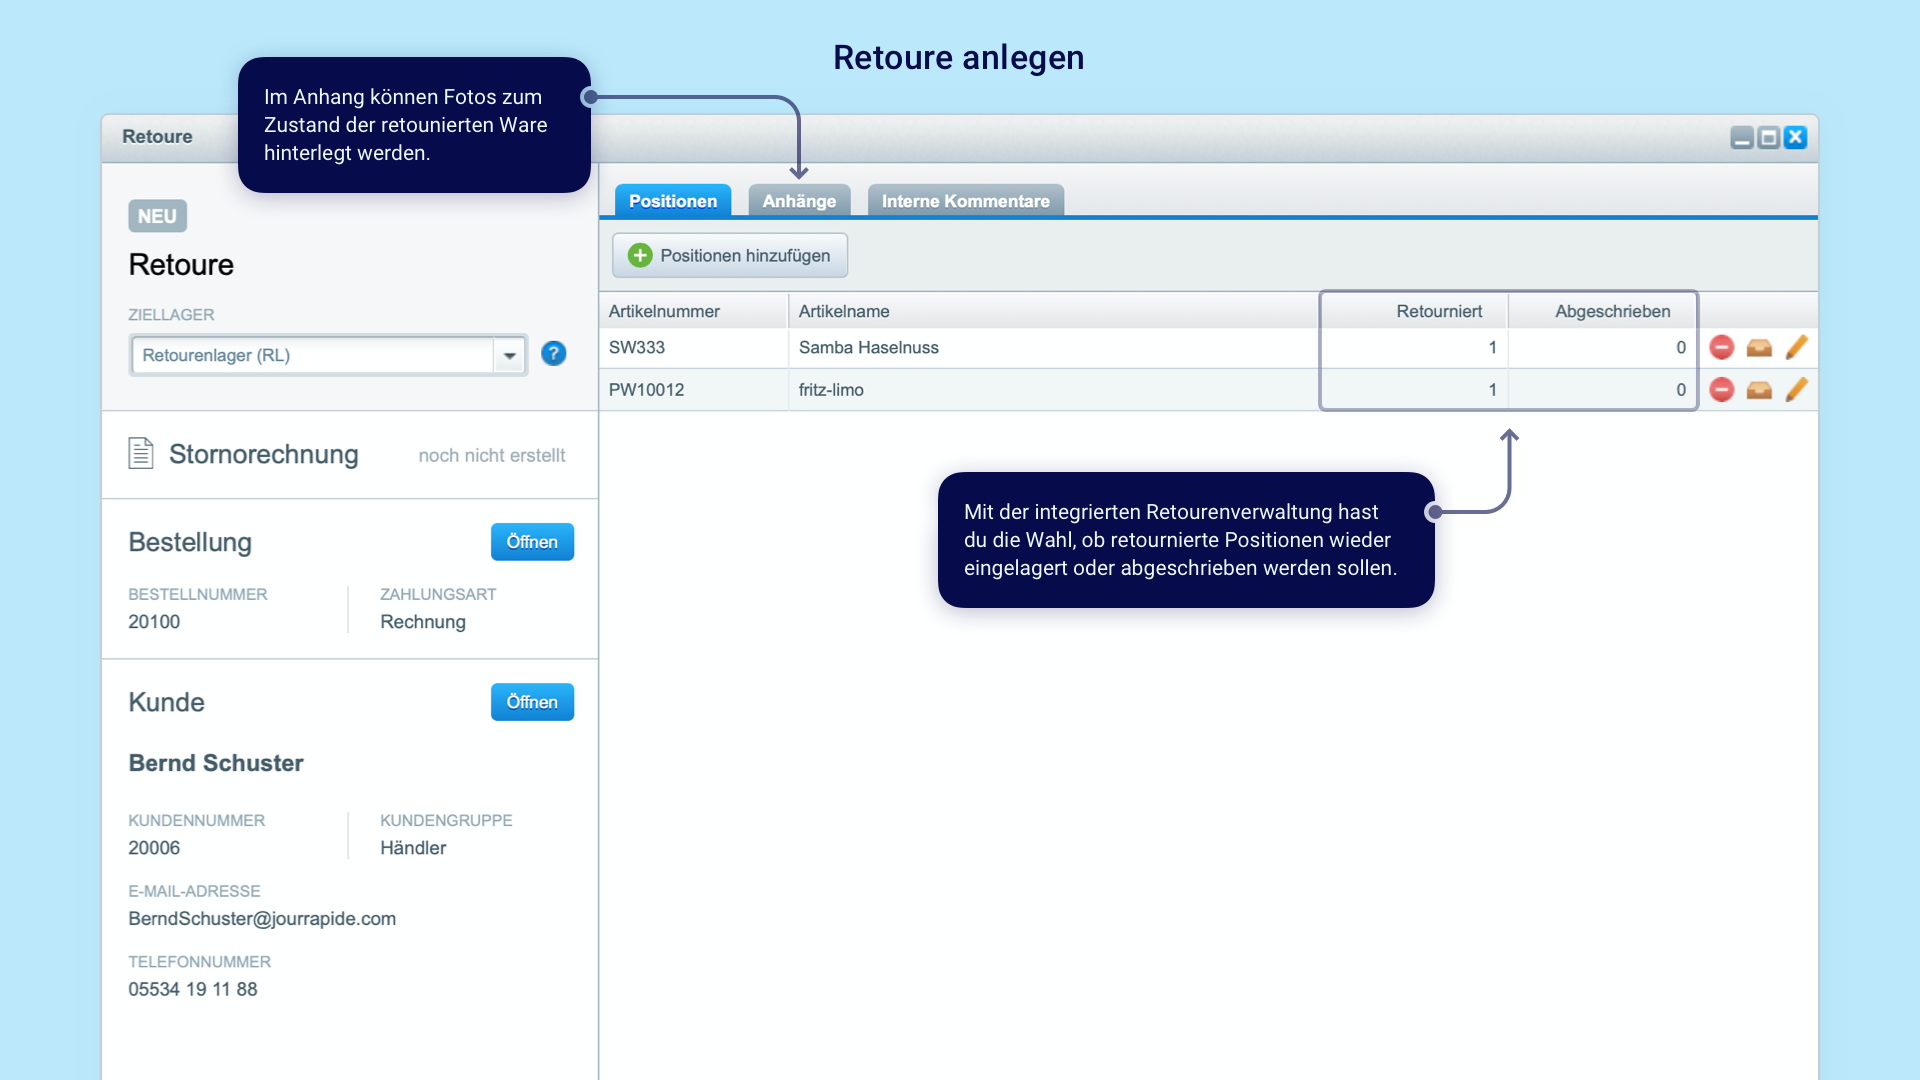
Task: Click Positionen hinzufügen button
Action: [x=730, y=256]
